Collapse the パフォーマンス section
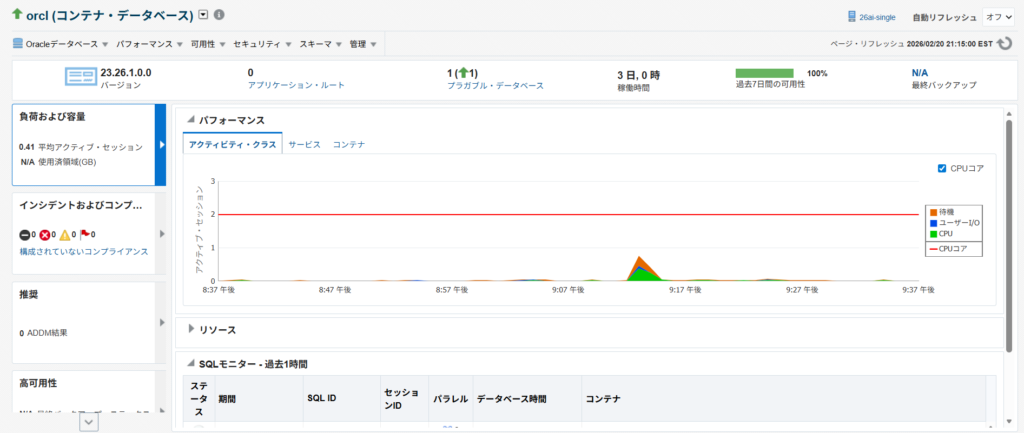The image size is (1024, 433). 191,120
